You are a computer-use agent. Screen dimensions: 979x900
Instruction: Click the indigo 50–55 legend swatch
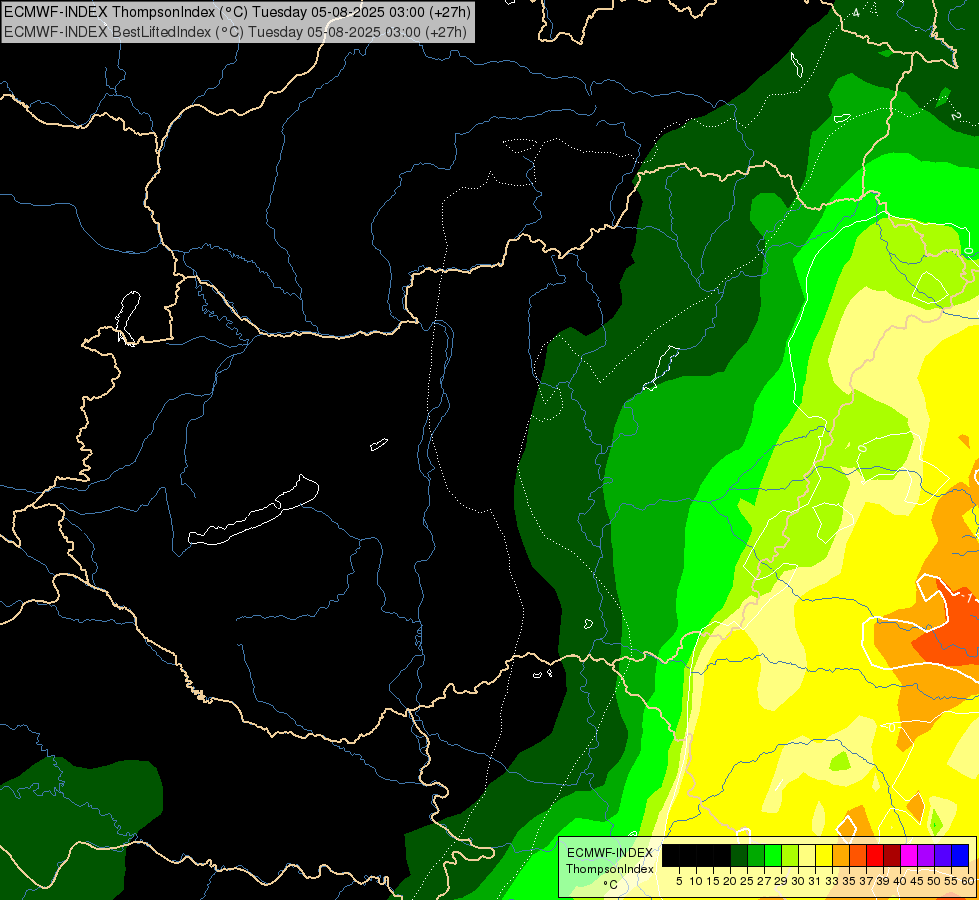942,856
